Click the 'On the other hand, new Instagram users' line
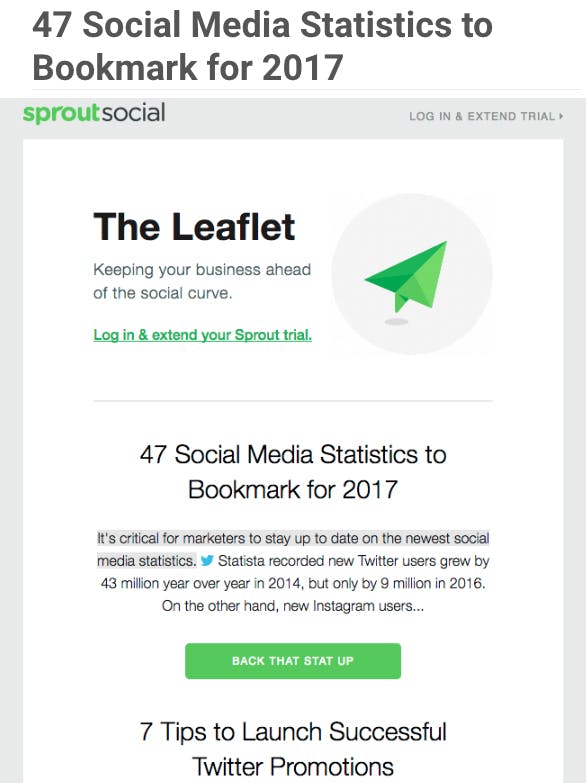 [293, 606]
